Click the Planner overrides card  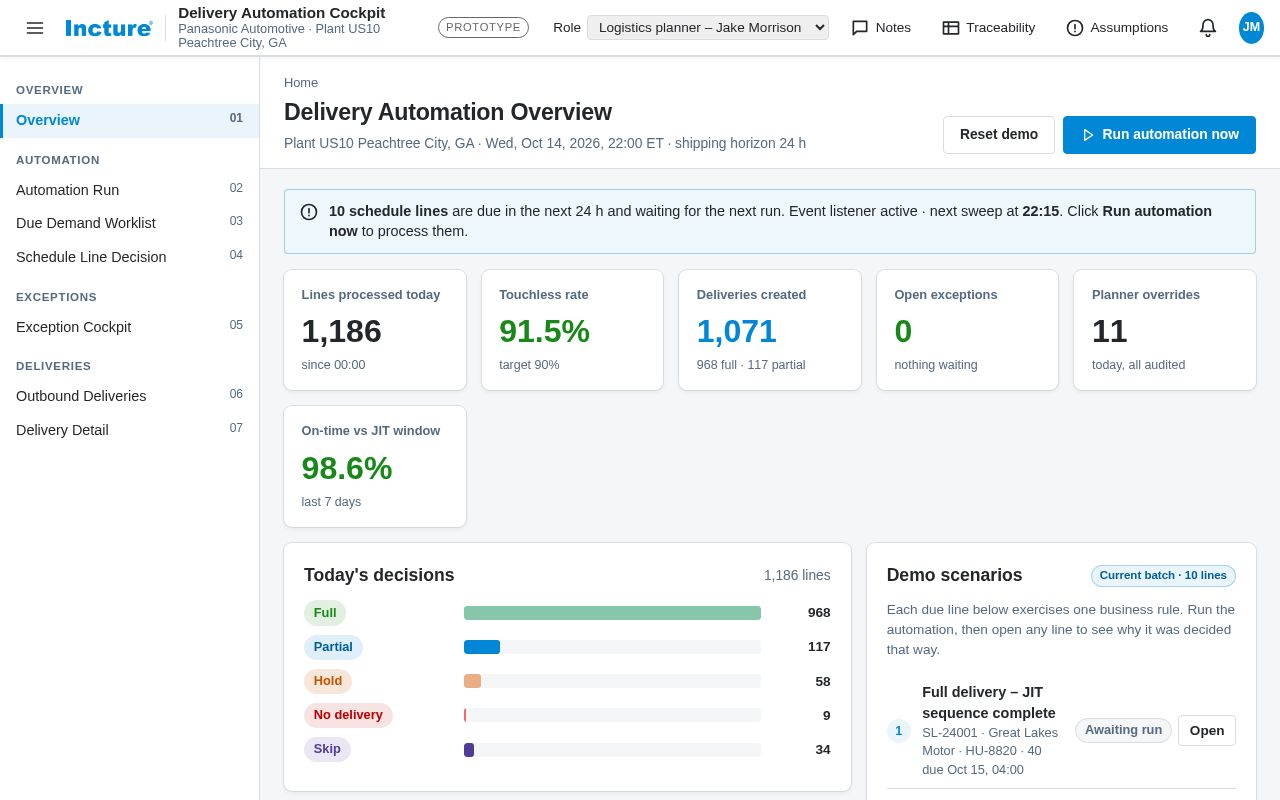[x=1165, y=330]
